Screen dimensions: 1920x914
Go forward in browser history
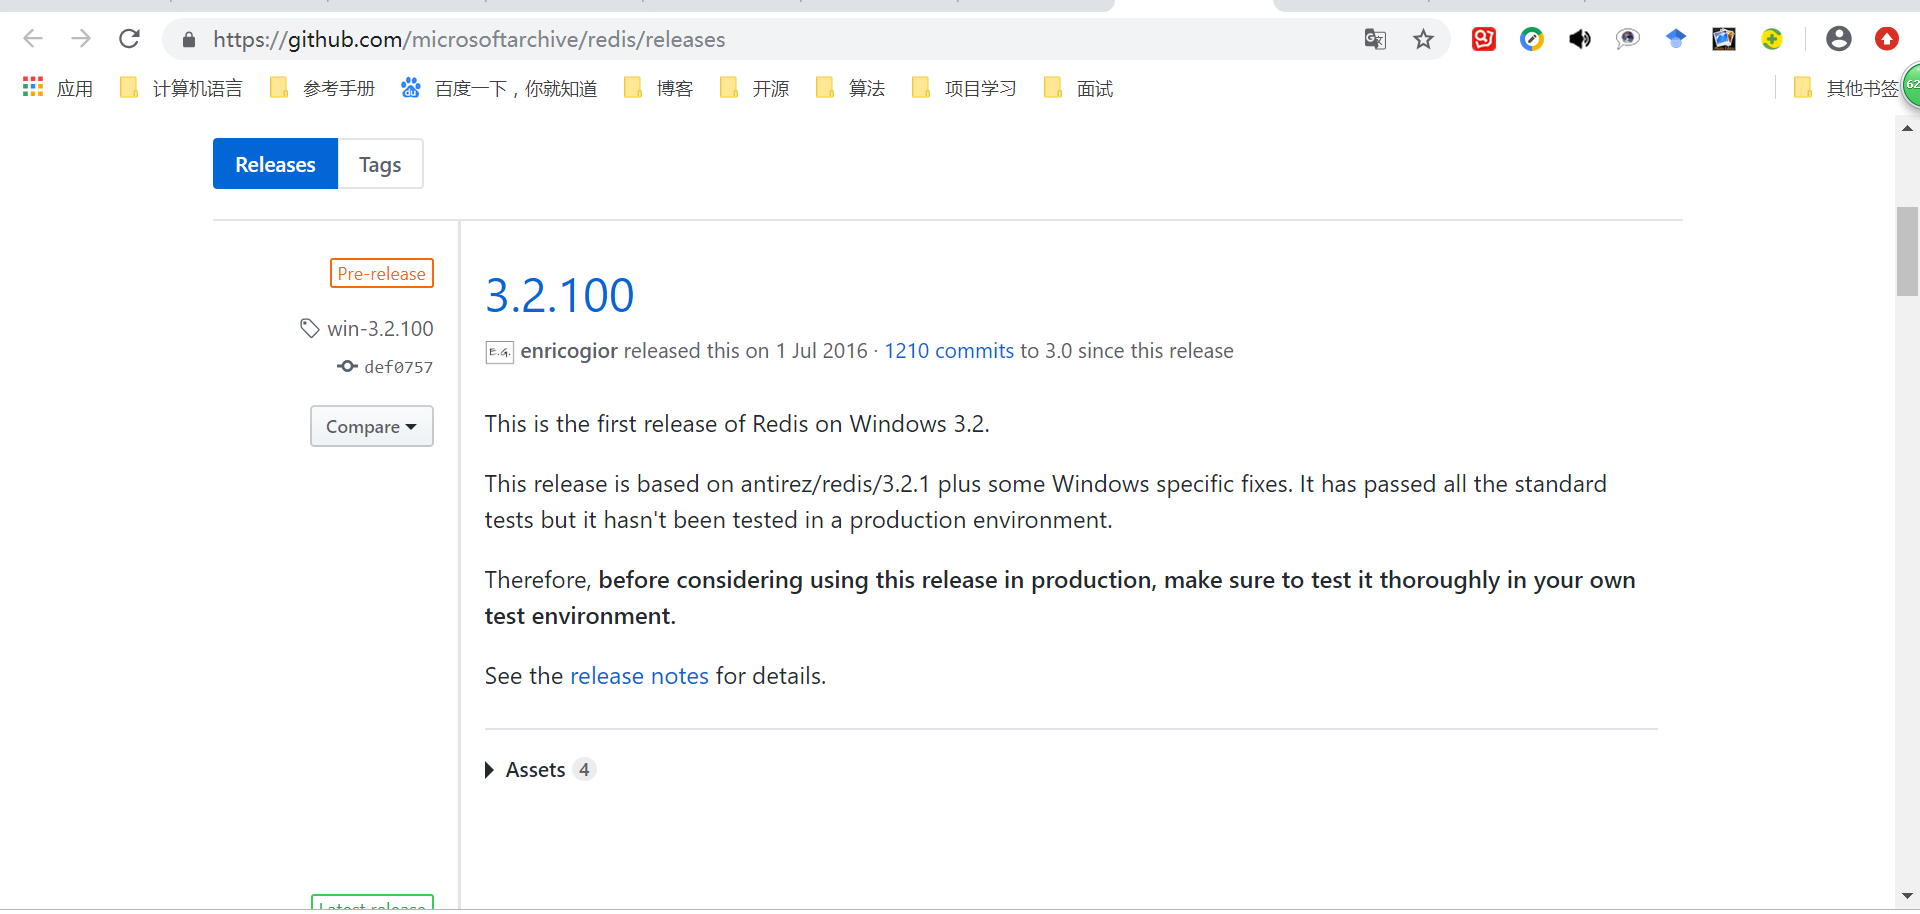click(x=81, y=39)
